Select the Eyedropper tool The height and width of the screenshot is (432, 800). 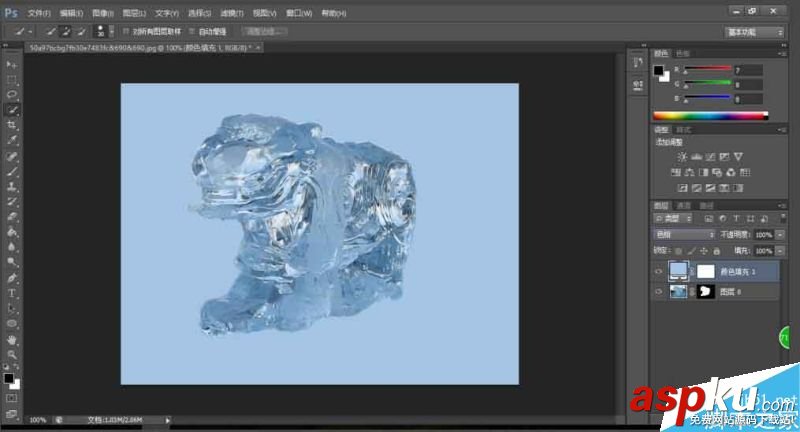coord(12,140)
